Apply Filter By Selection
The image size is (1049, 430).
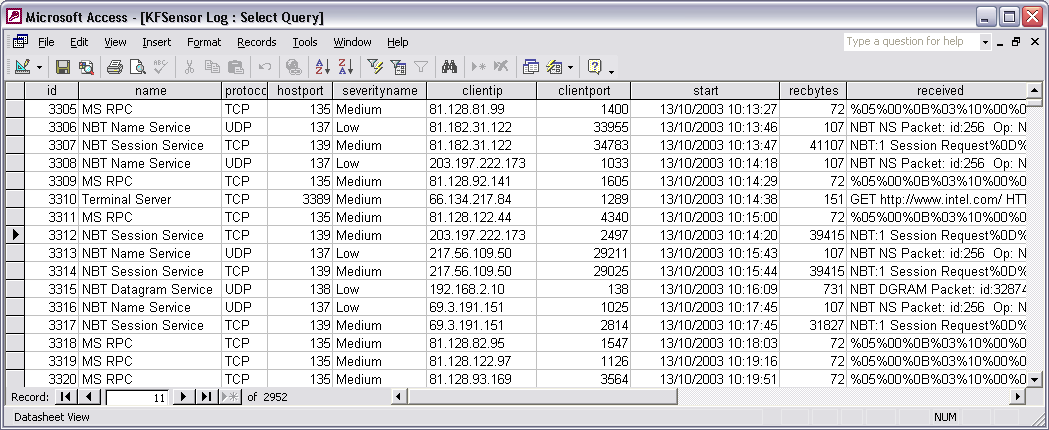375,67
